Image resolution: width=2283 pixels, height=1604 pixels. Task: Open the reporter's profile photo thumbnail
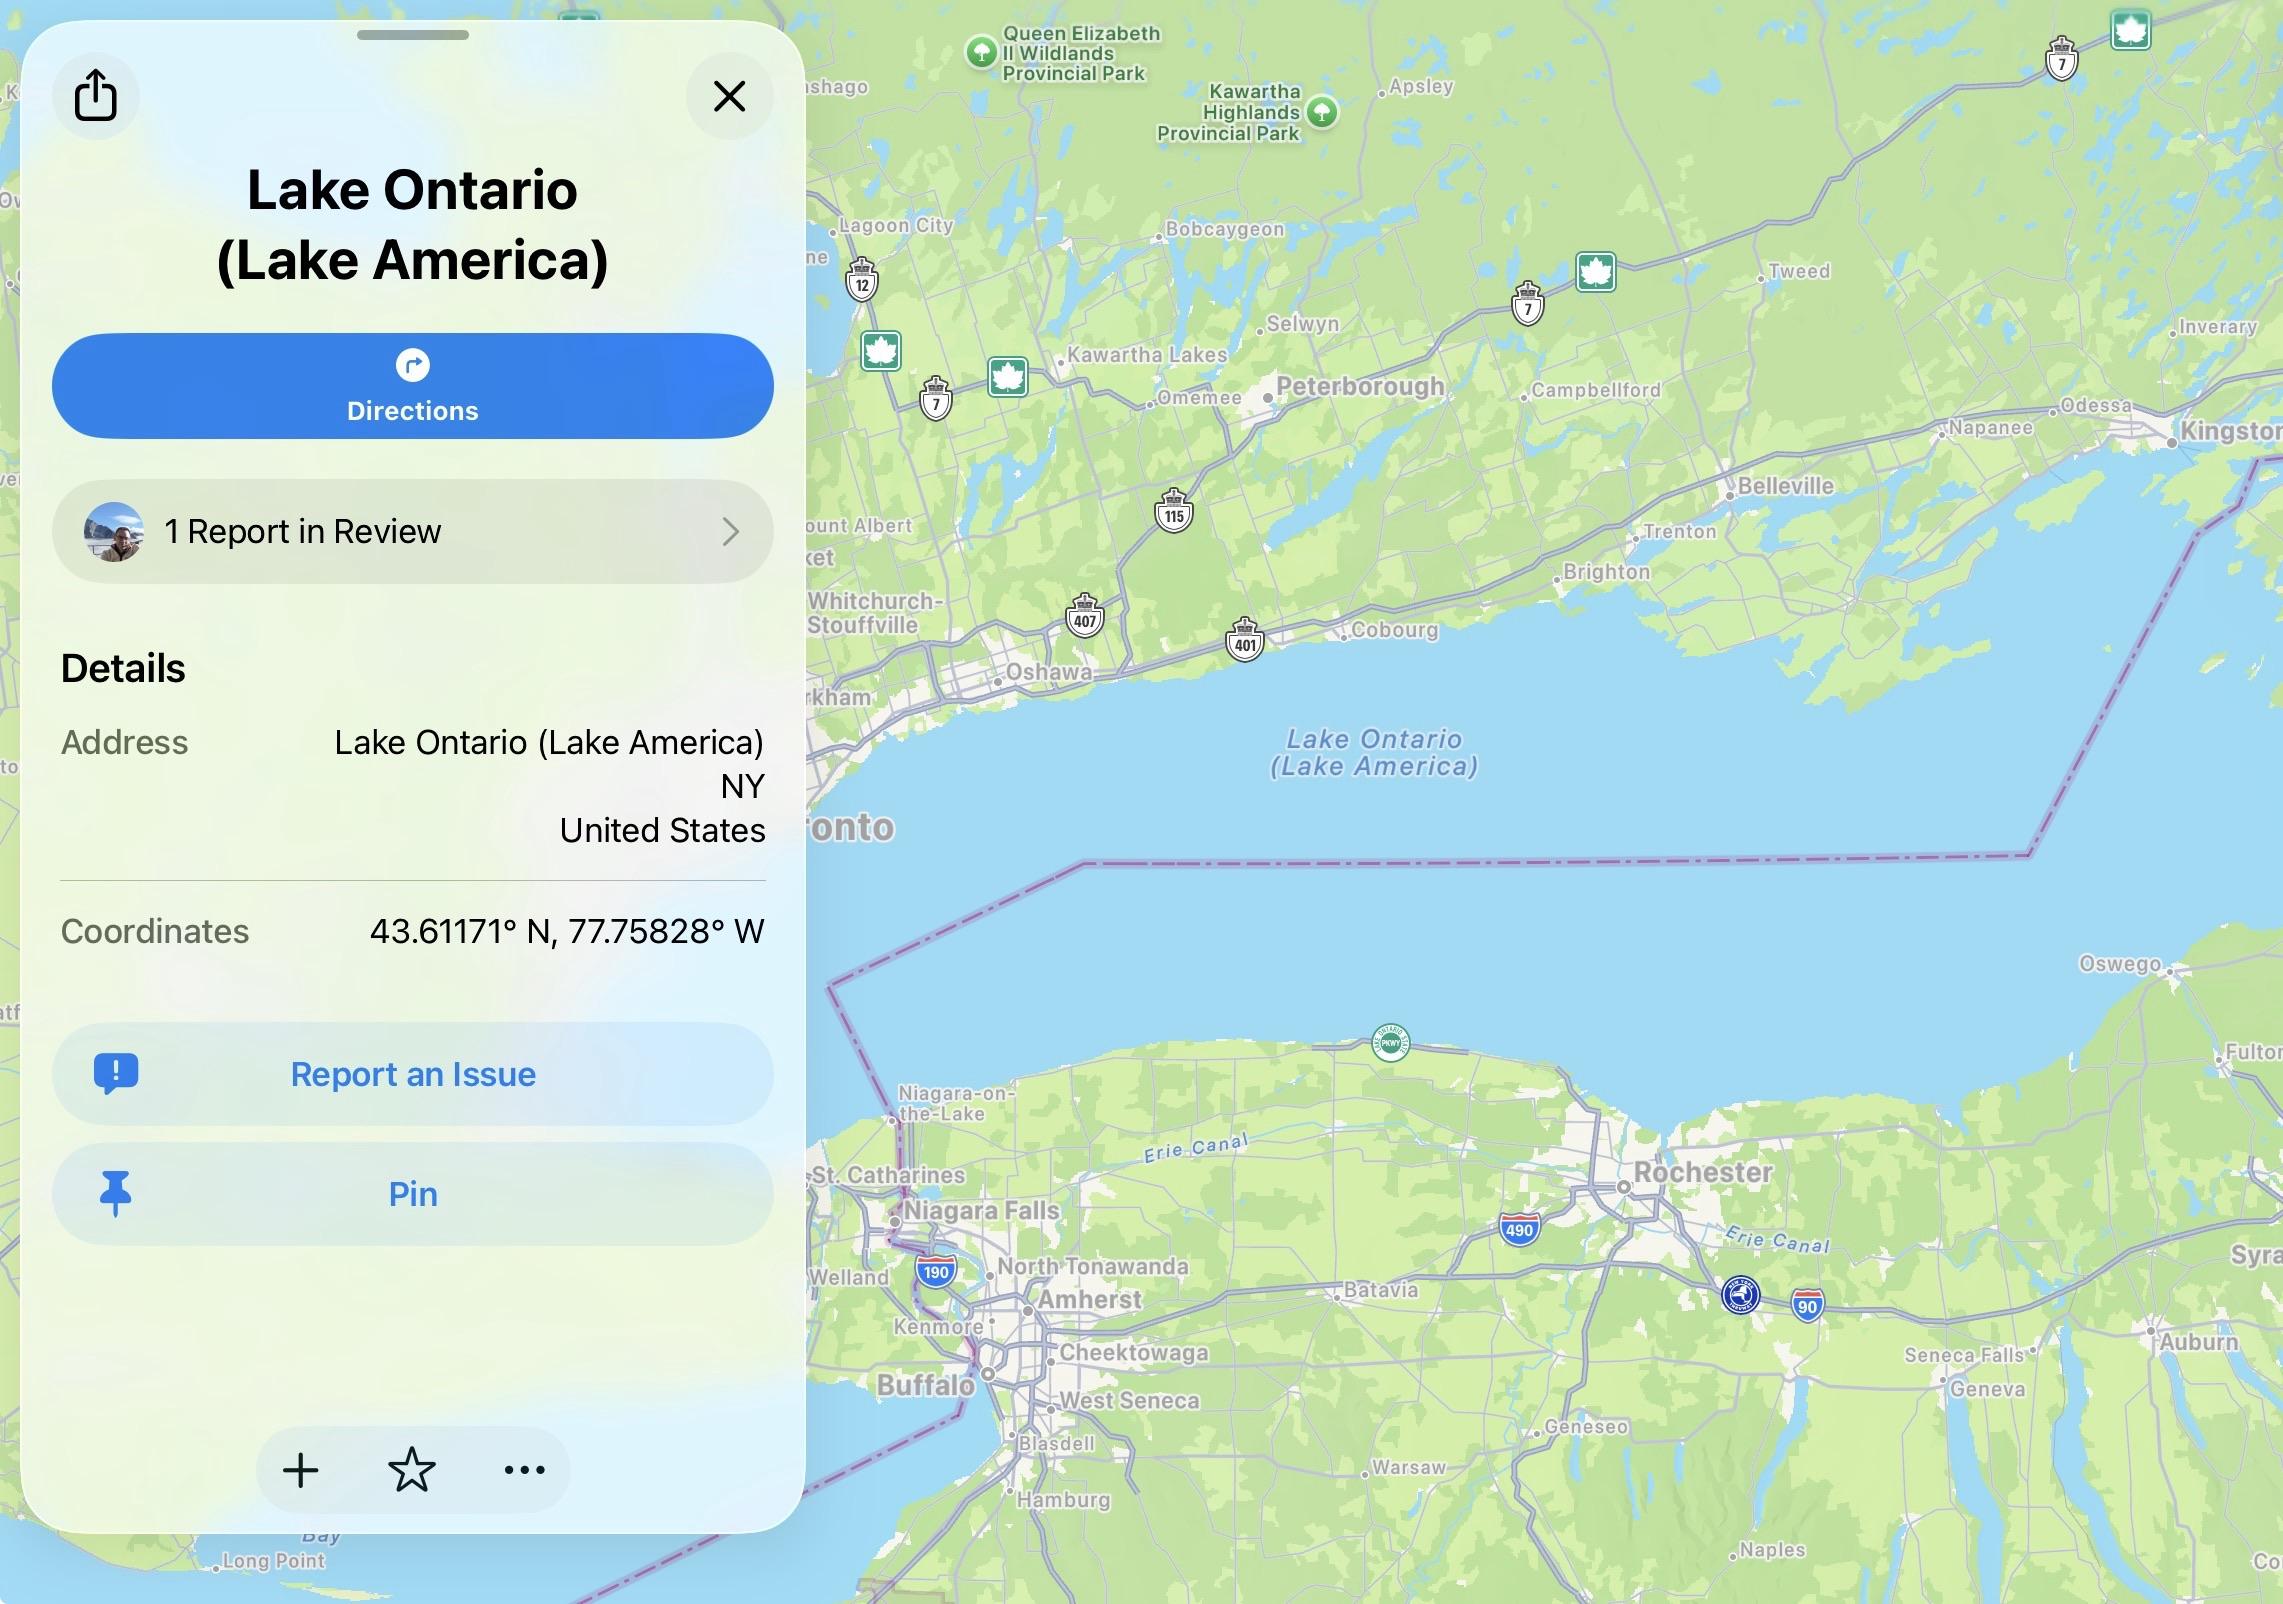tap(113, 531)
